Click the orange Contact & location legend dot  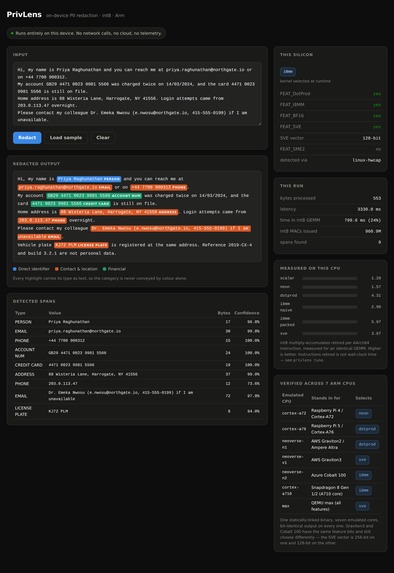(57, 269)
